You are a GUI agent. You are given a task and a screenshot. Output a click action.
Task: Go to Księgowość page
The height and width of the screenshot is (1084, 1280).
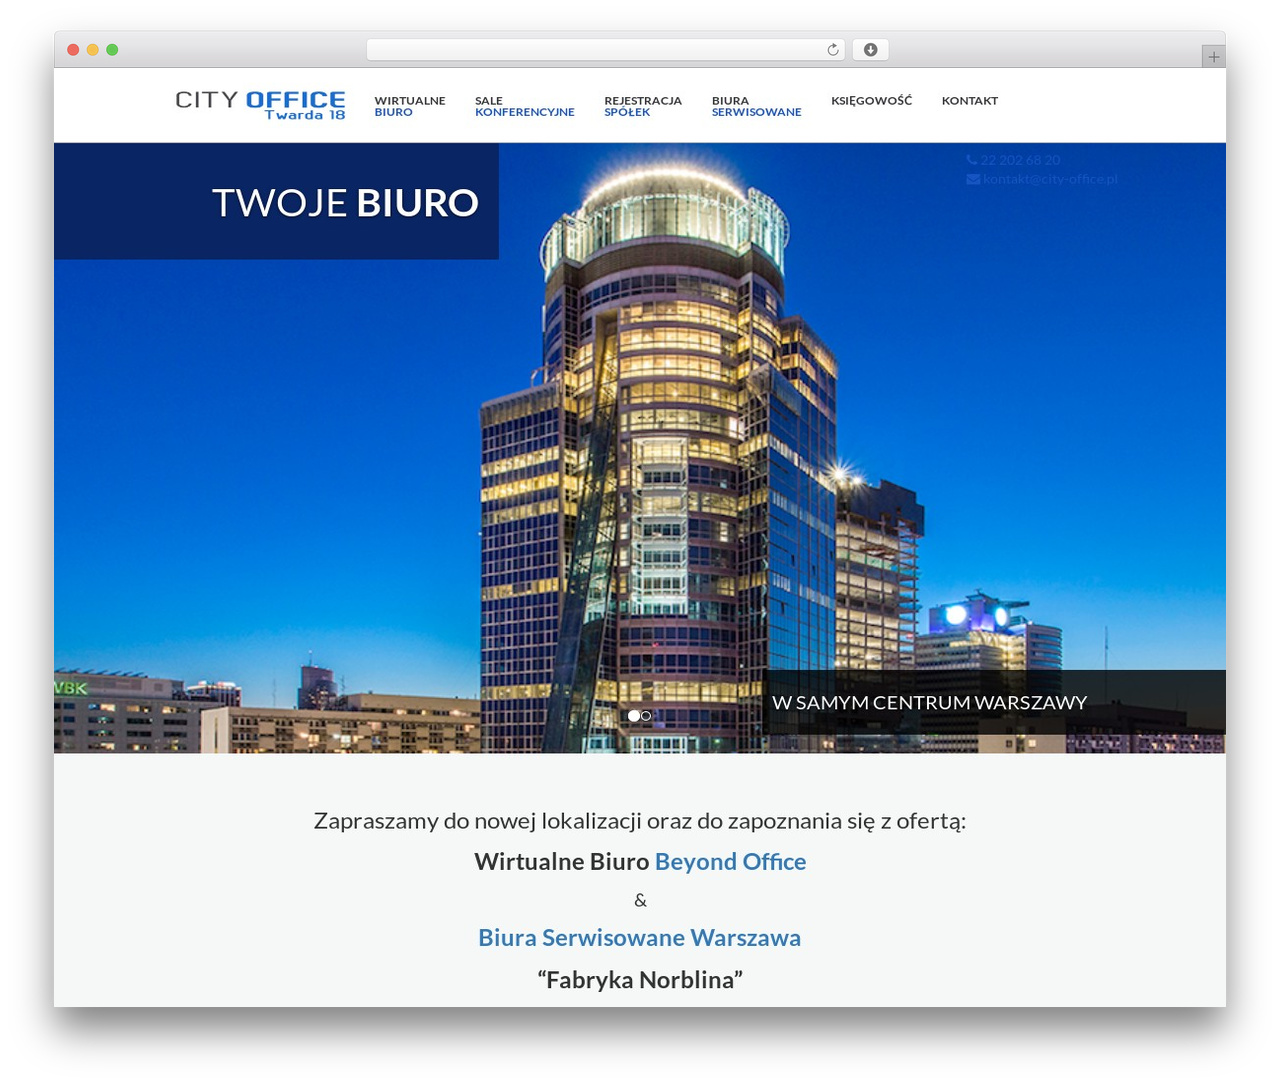click(x=871, y=100)
